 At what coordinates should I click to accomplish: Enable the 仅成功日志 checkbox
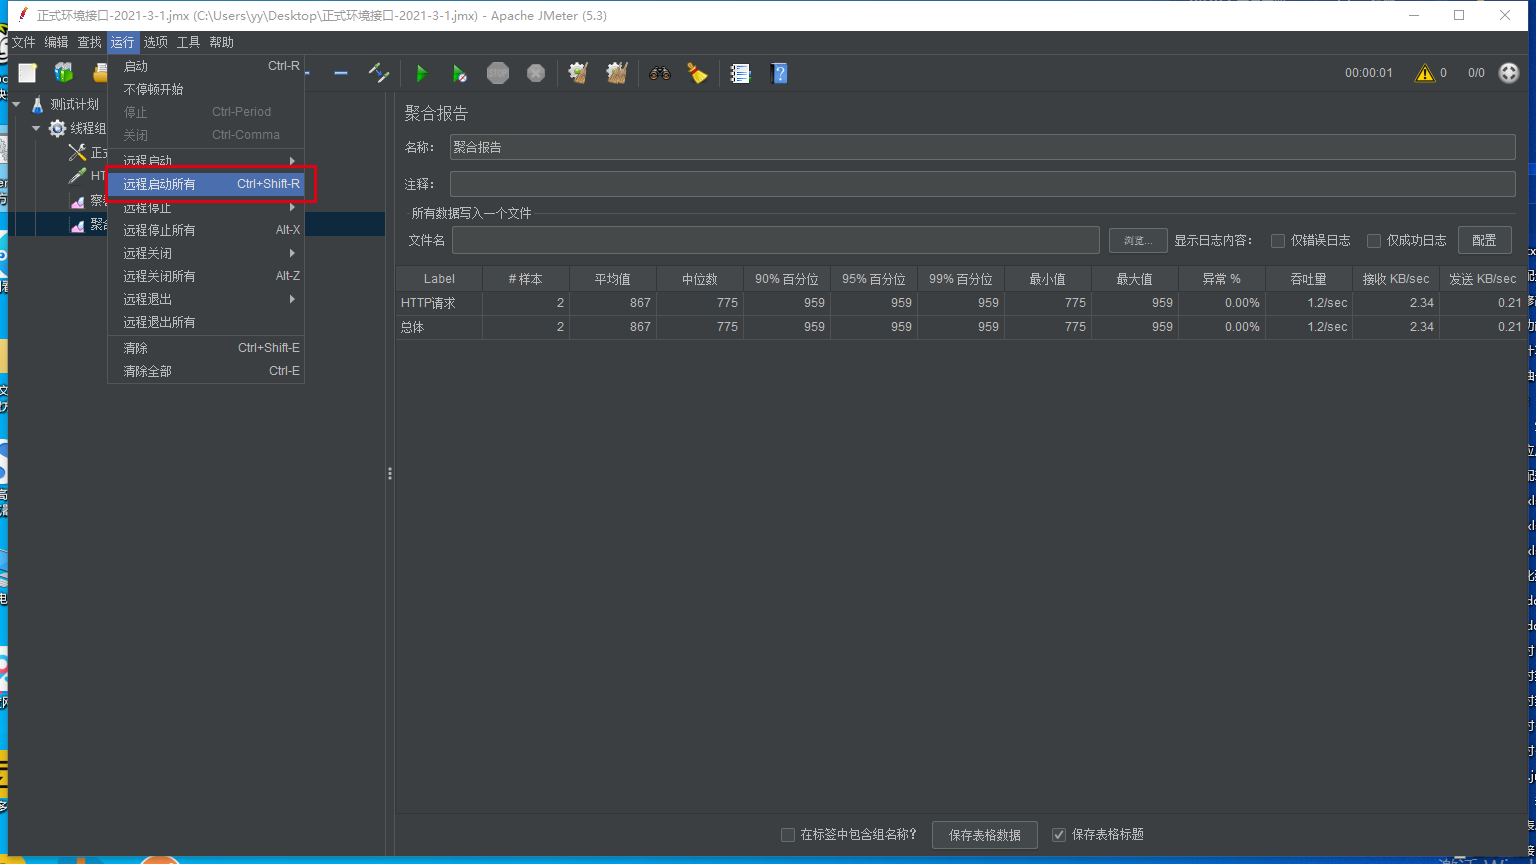click(1374, 241)
